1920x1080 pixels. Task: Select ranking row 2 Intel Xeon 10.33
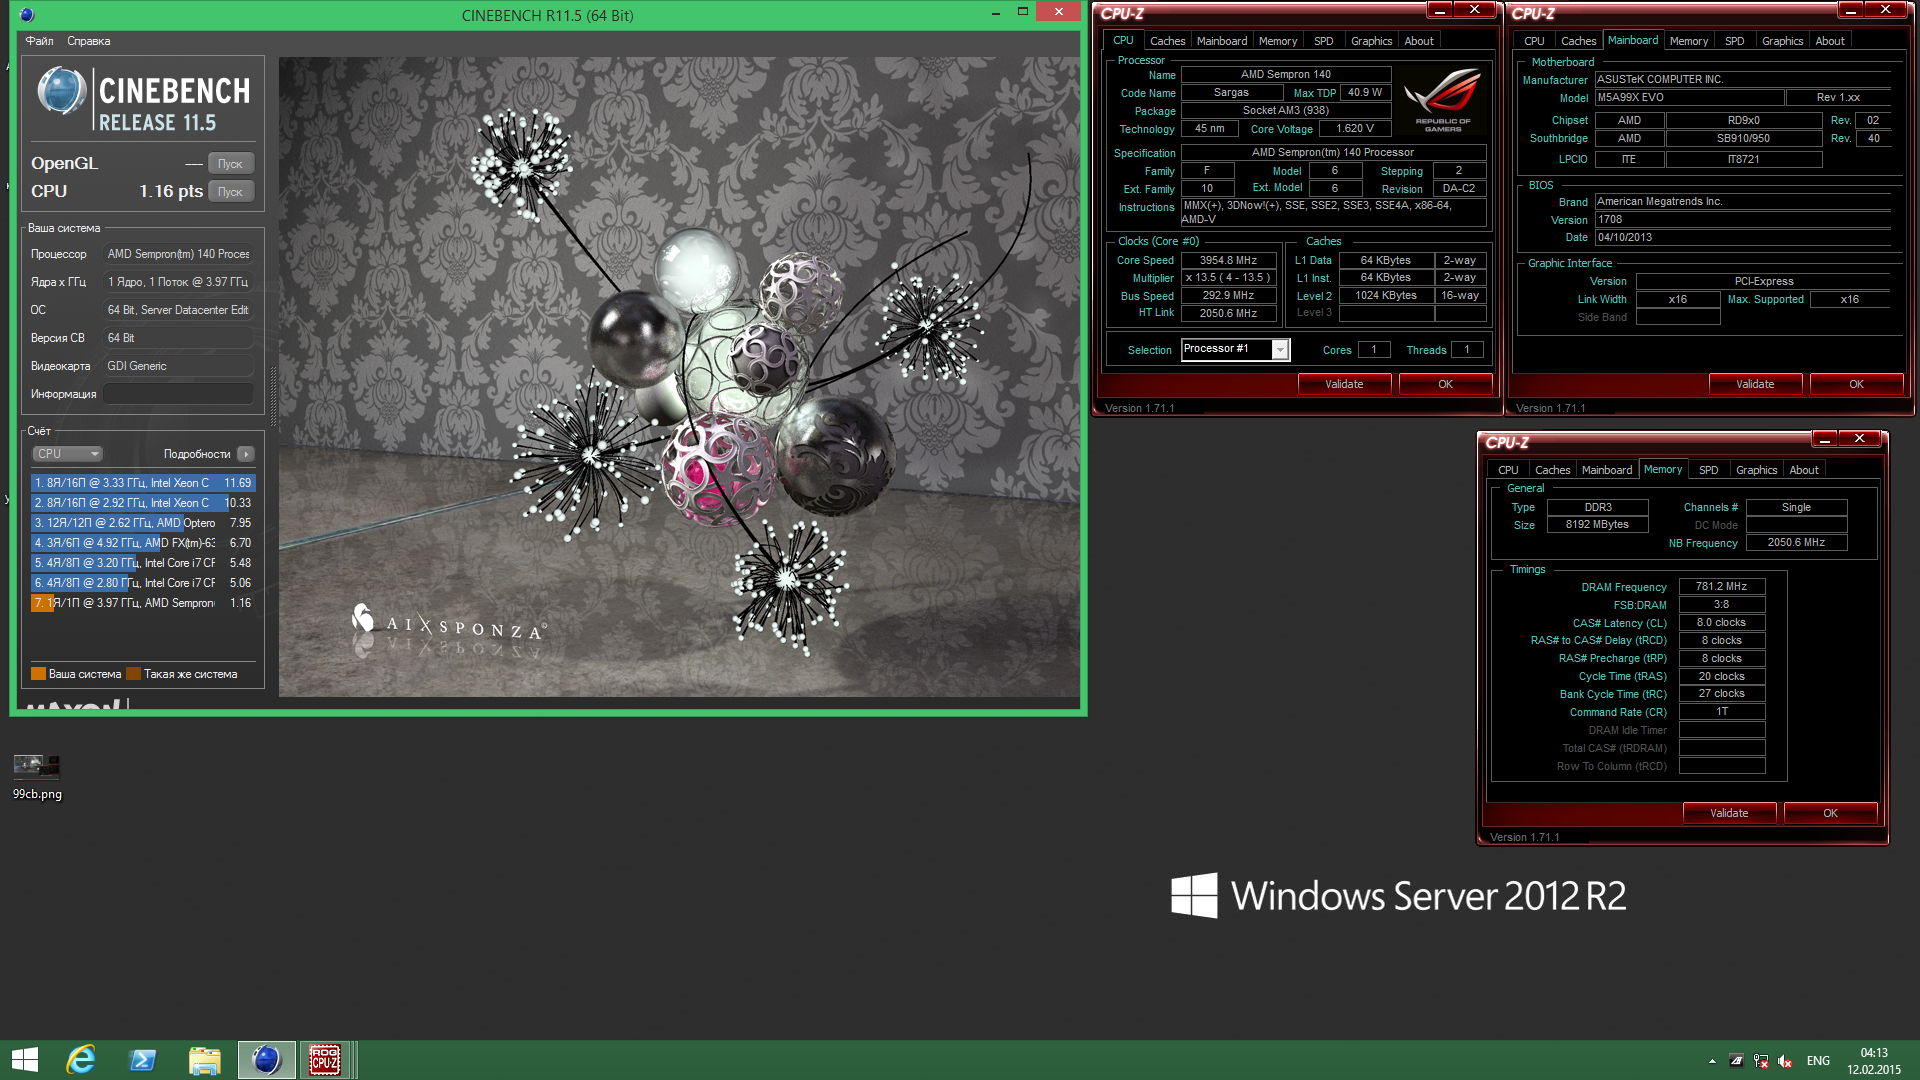pos(143,503)
